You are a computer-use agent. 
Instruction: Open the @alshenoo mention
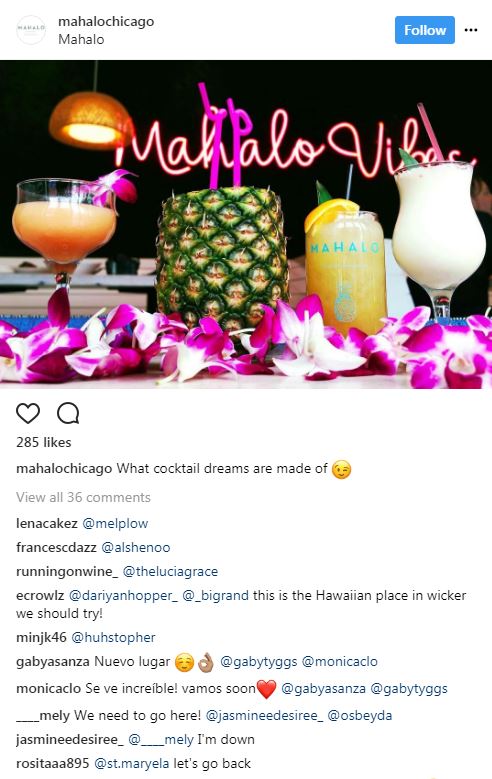pos(136,547)
